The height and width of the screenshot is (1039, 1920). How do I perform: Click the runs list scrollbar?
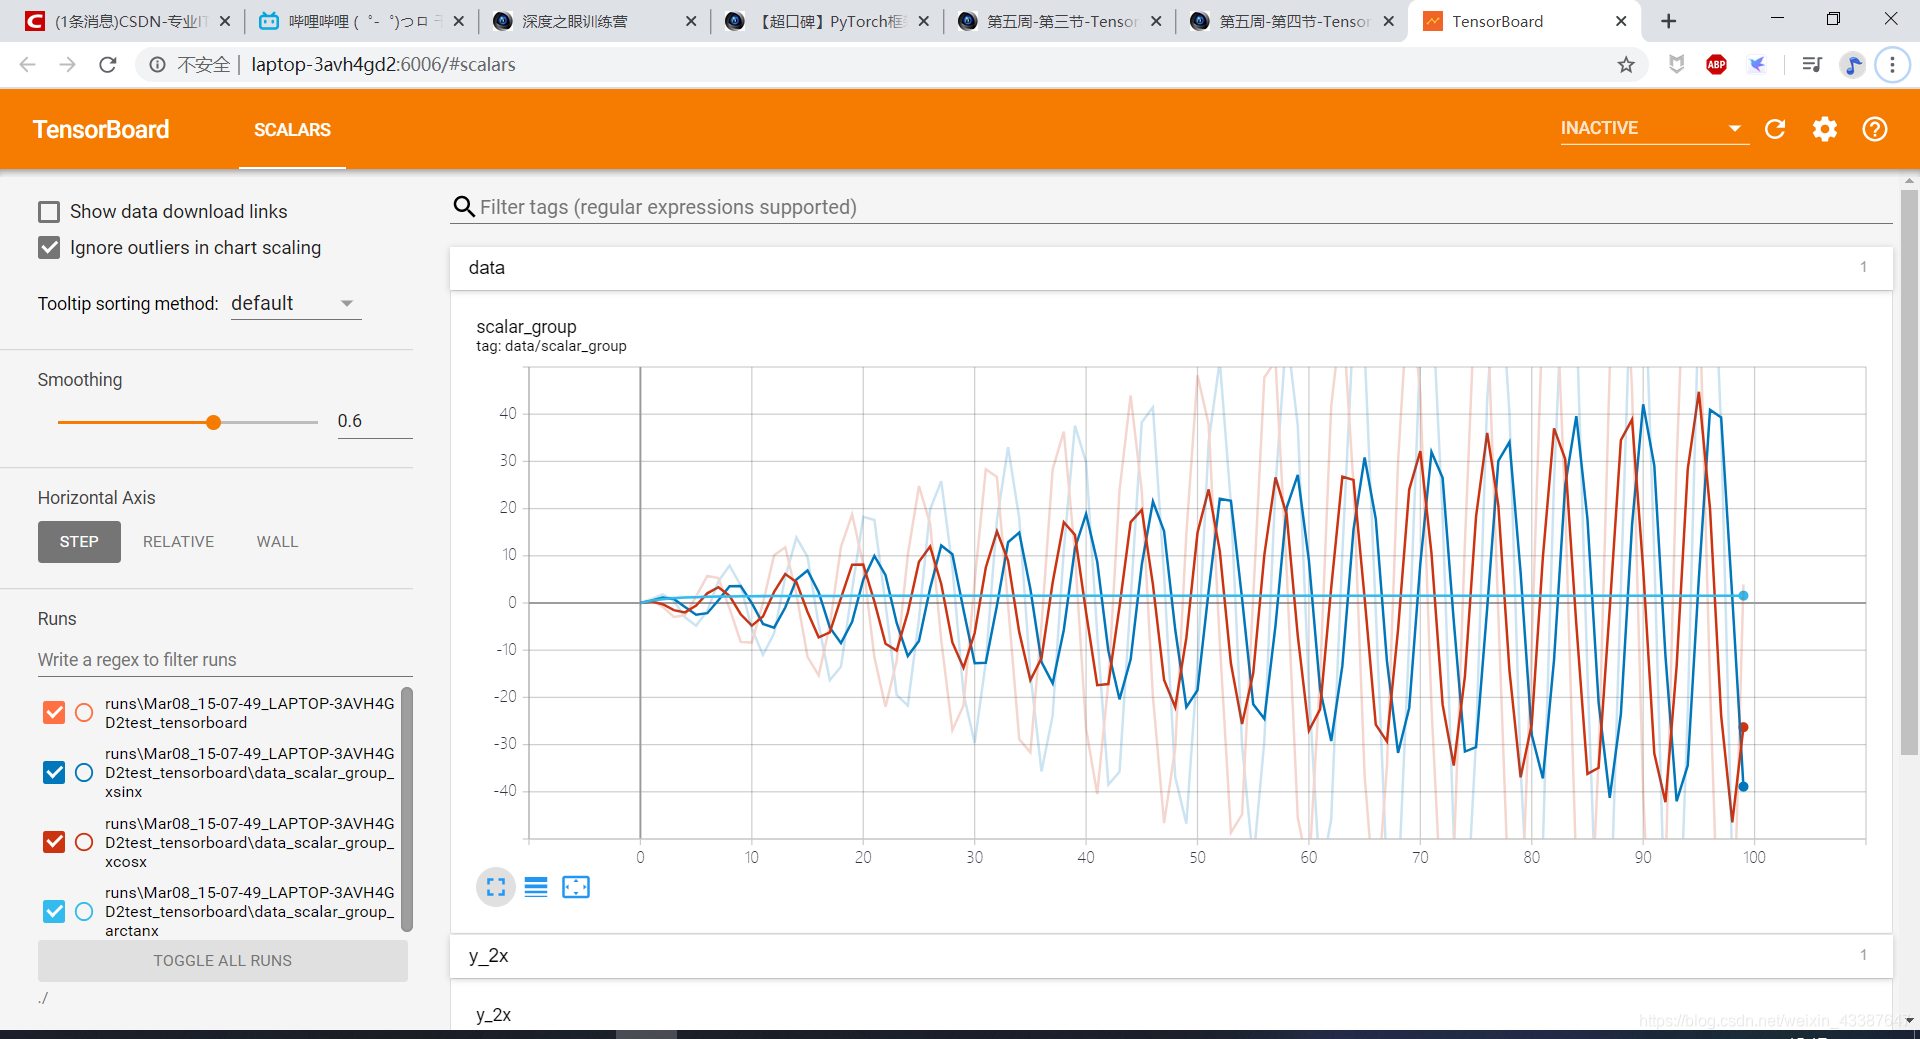click(407, 808)
